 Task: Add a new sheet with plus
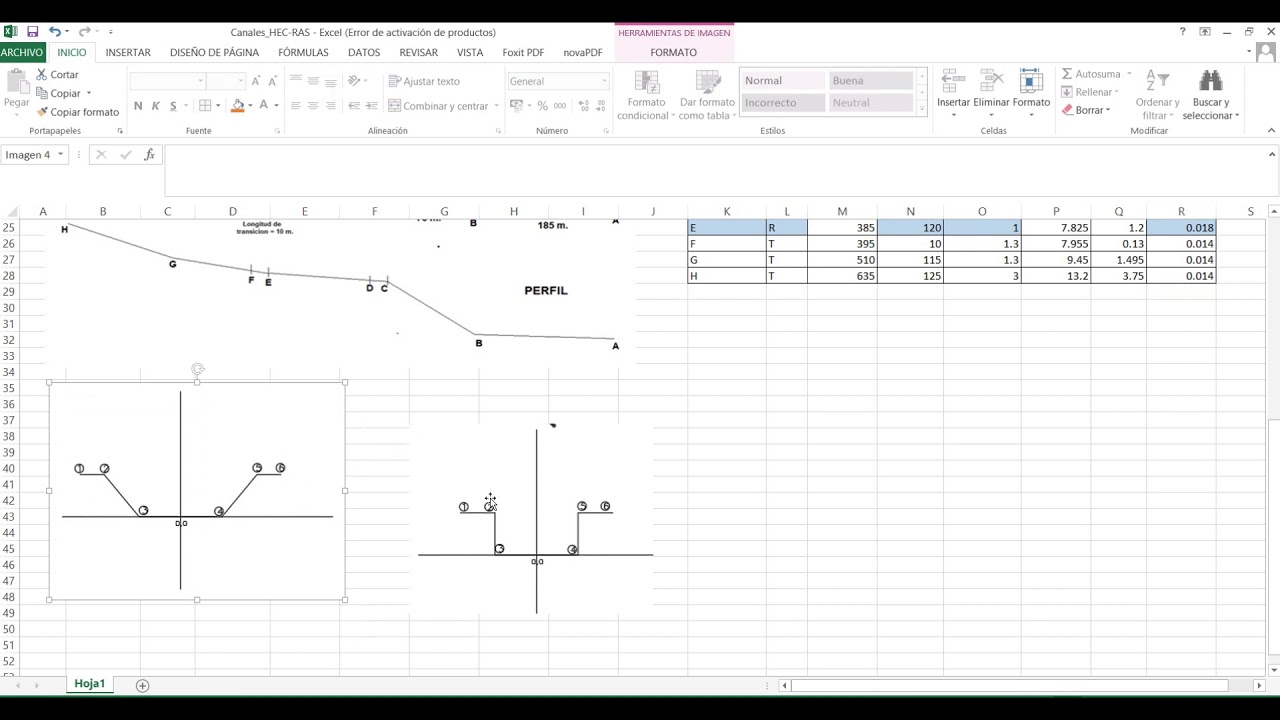(142, 685)
